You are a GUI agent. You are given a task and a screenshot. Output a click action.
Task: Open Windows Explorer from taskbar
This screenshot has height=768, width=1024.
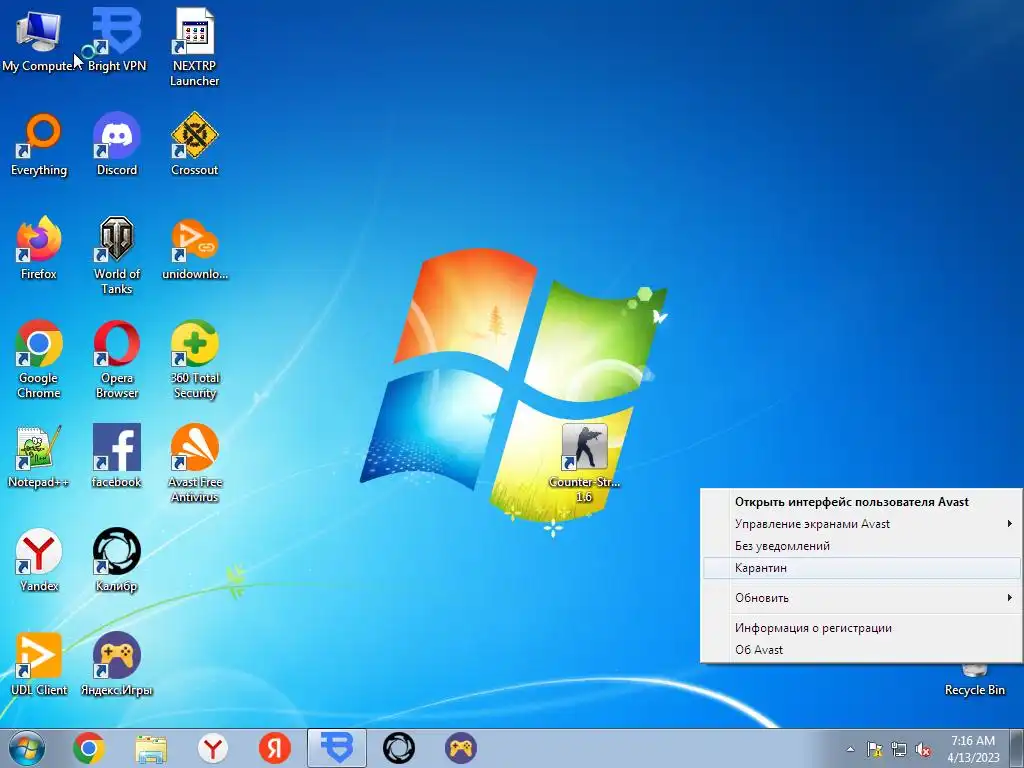[151, 748]
